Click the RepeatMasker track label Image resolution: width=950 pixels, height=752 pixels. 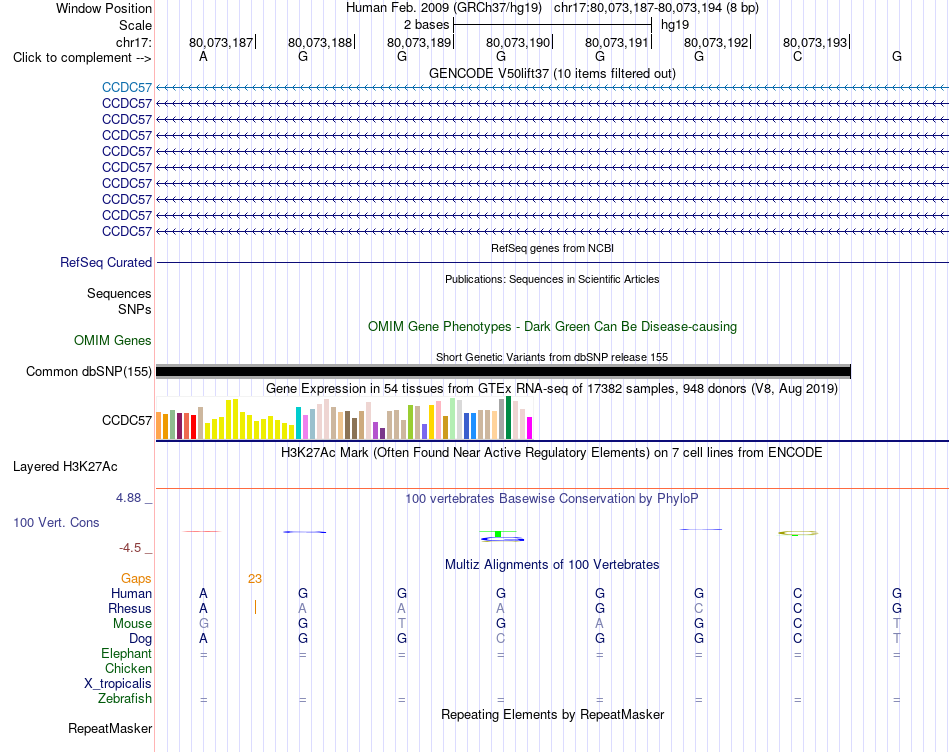pyautogui.click(x=110, y=728)
